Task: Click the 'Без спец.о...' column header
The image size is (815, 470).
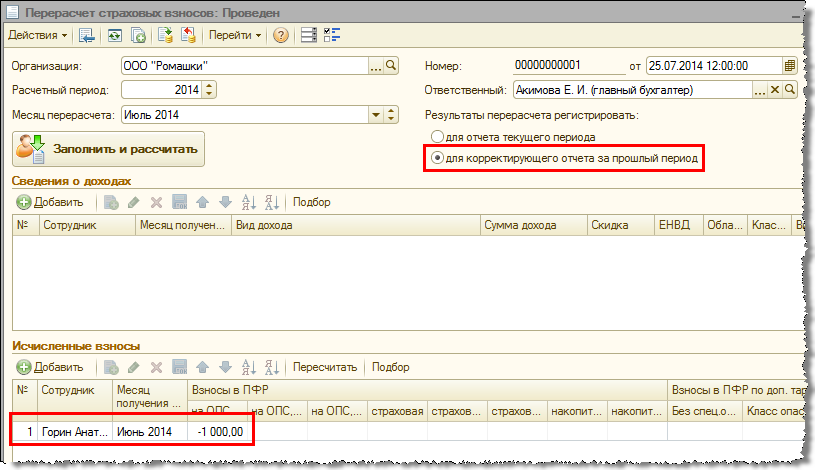Action: point(705,411)
